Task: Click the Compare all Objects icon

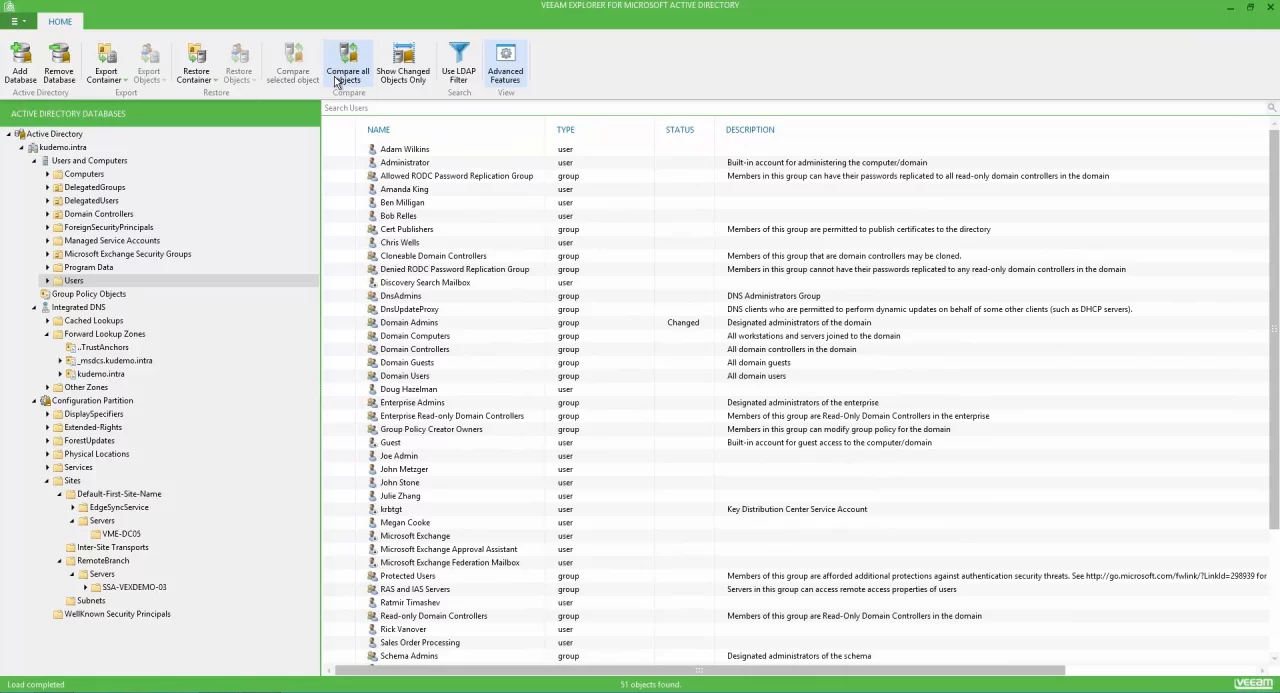Action: (x=348, y=53)
